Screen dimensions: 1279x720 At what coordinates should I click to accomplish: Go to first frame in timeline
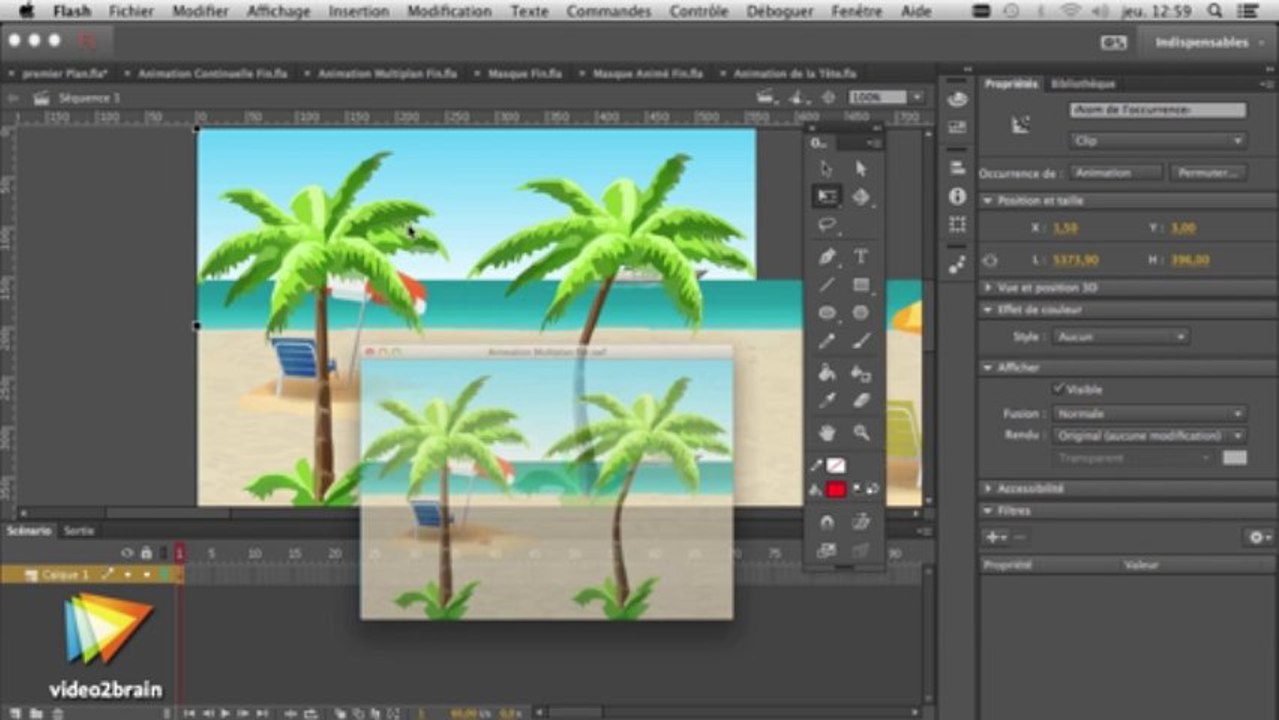pyautogui.click(x=189, y=713)
